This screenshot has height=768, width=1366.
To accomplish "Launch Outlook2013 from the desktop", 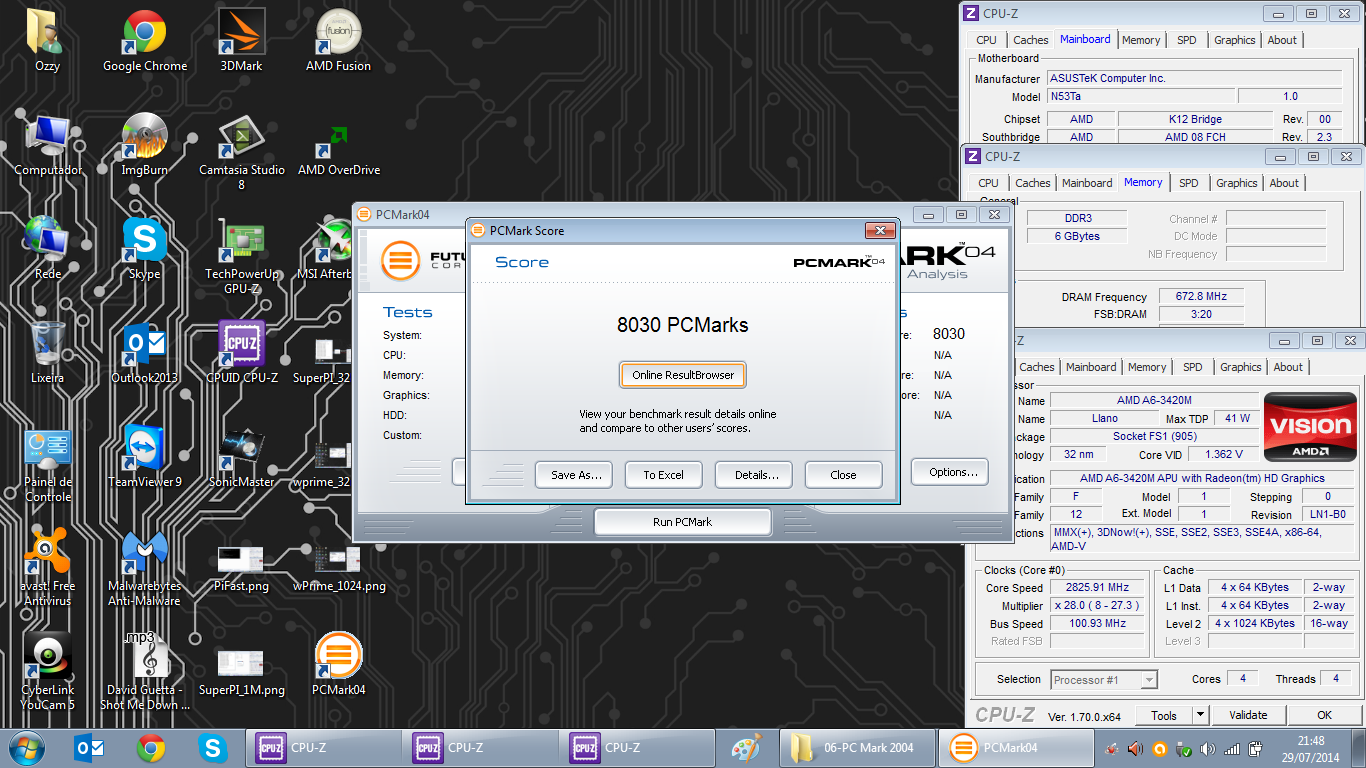I will (145, 352).
